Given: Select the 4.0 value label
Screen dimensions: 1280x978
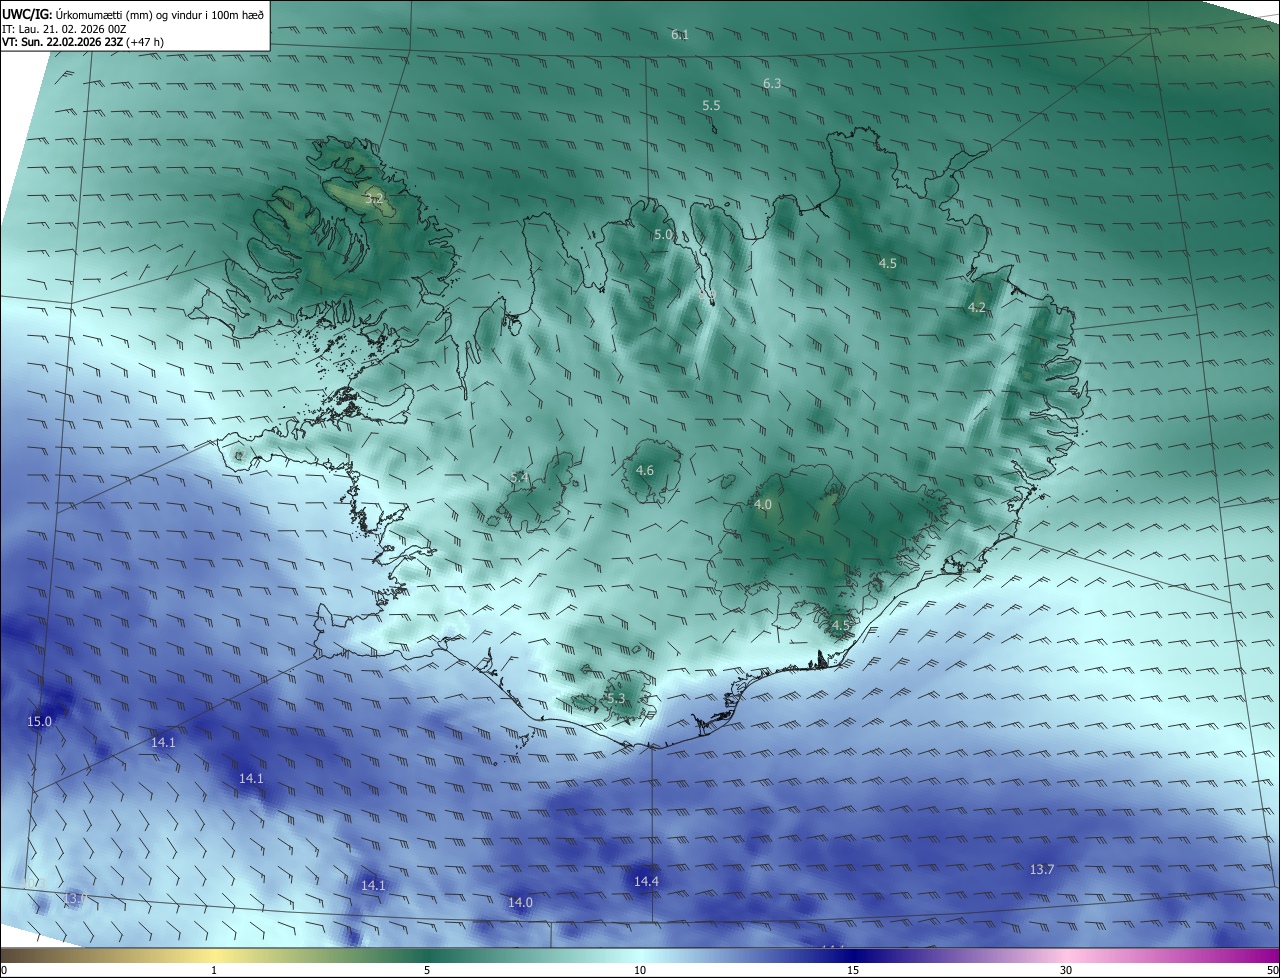Looking at the screenshot, I should pyautogui.click(x=763, y=506).
